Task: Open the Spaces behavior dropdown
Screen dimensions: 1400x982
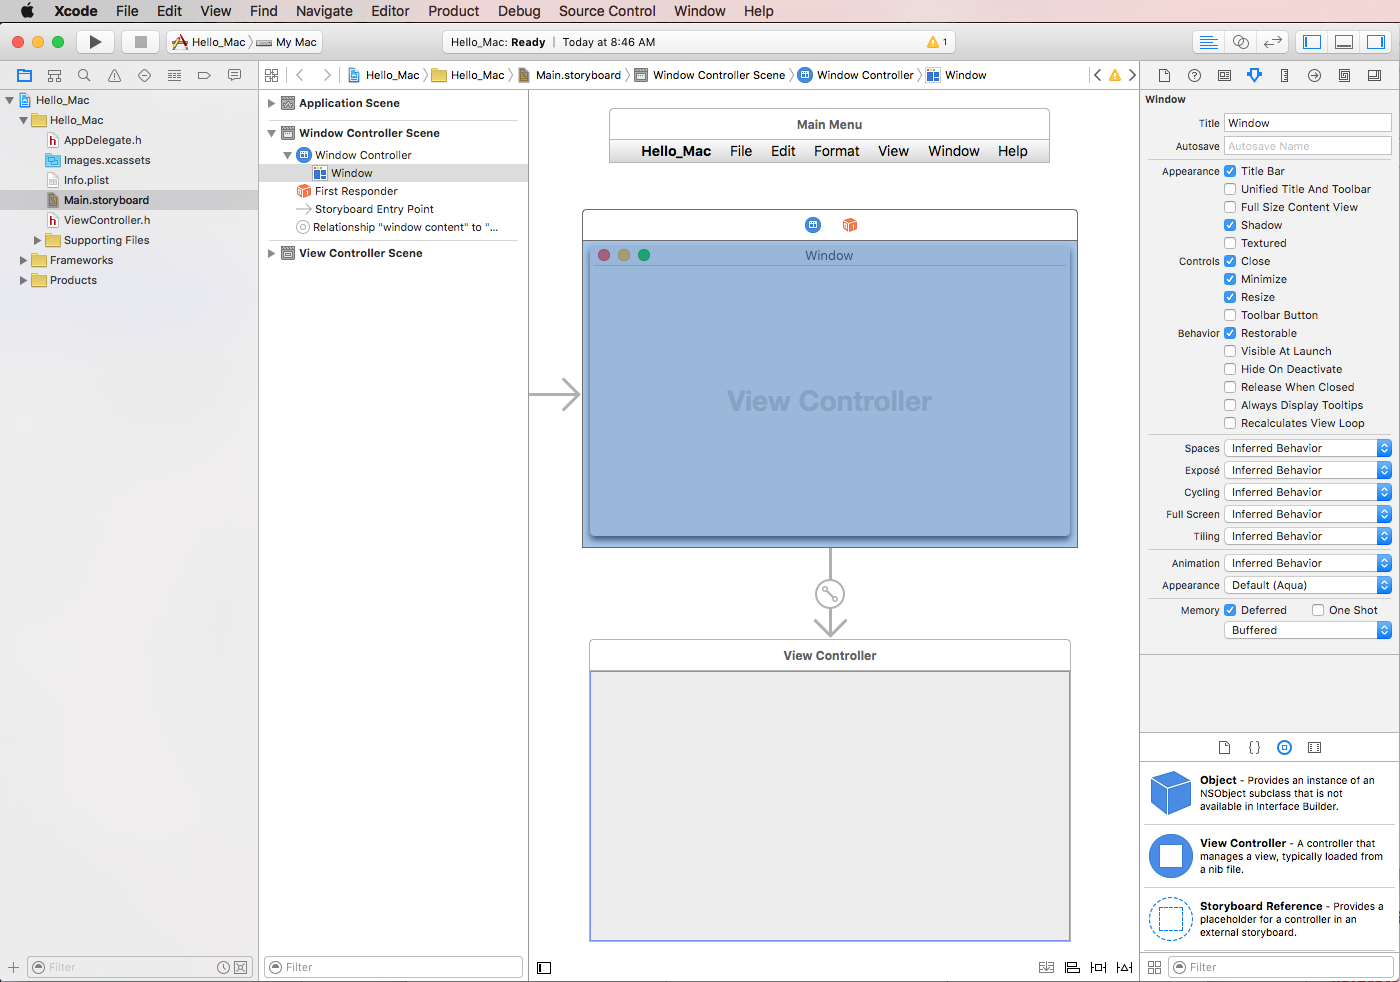Action: tap(1385, 447)
